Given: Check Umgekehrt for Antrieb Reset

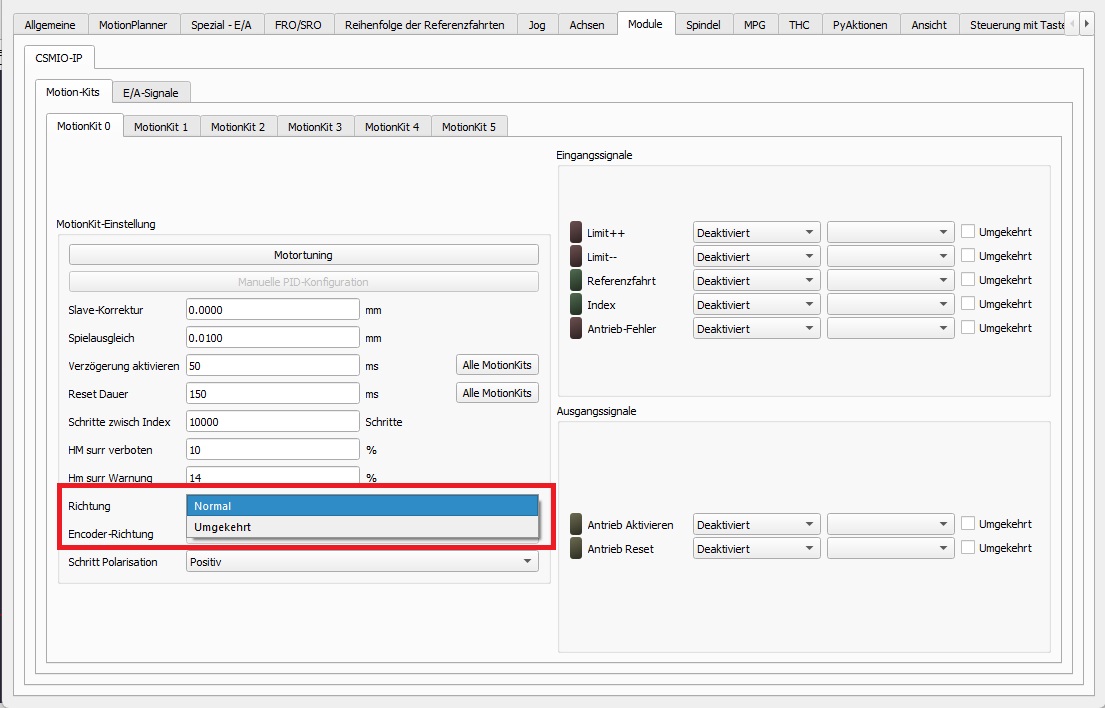Looking at the screenshot, I should (x=968, y=547).
